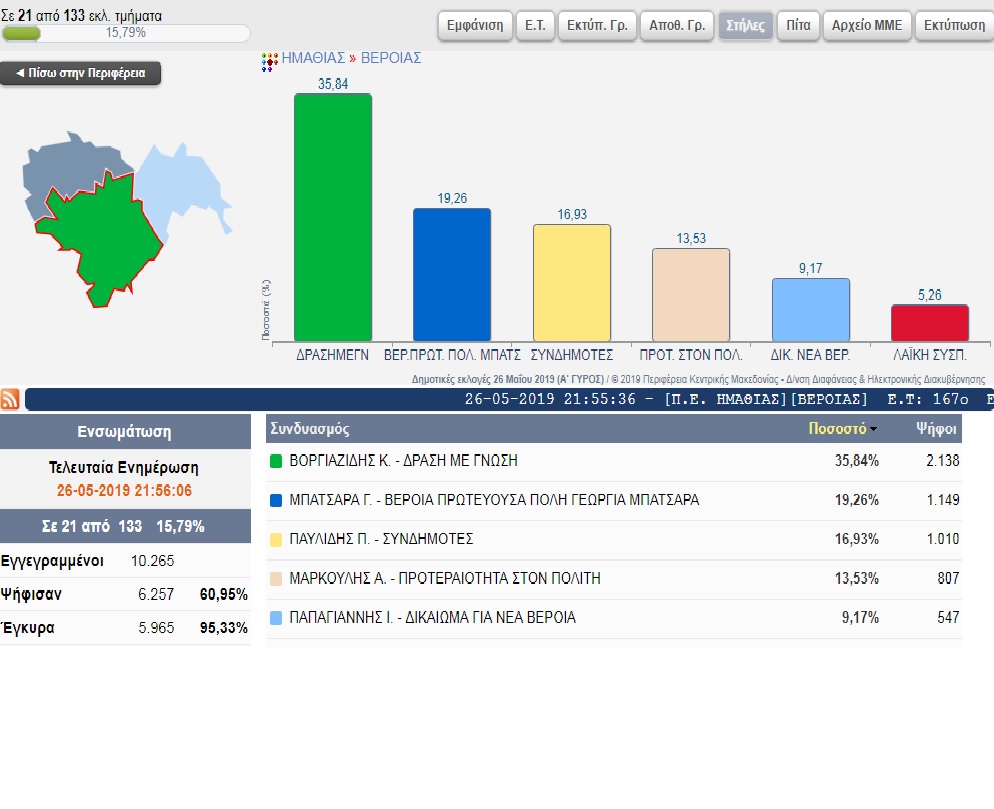Click the ΗΜΑΘΙΑΣ breadcrumb link

pyautogui.click(x=312, y=59)
